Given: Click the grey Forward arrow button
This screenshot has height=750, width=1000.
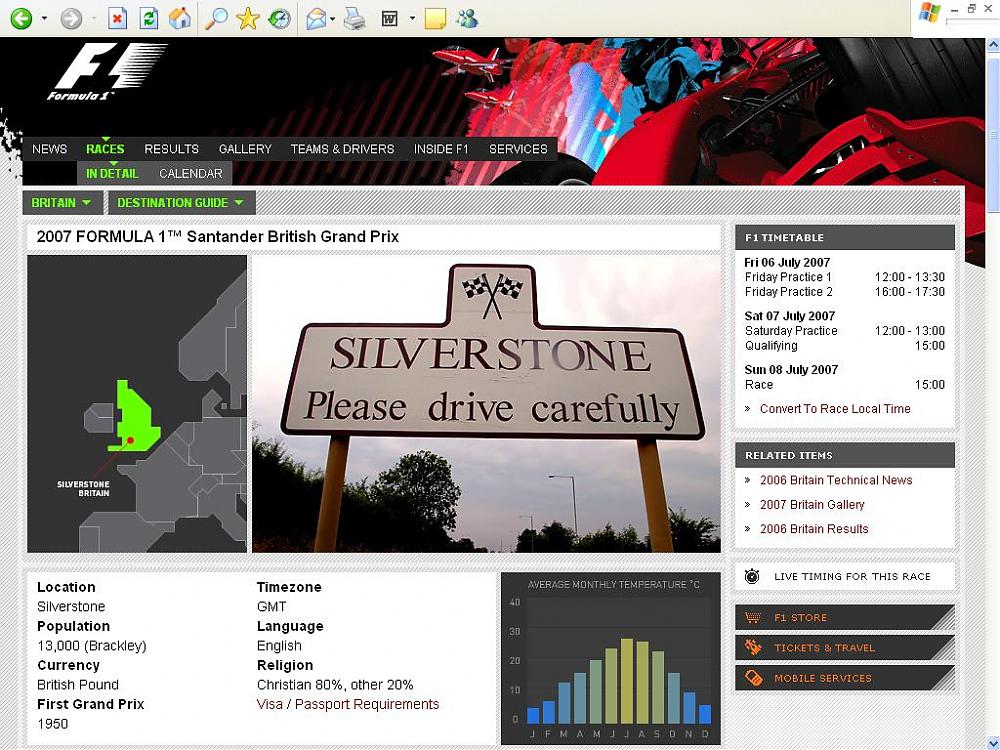Looking at the screenshot, I should tap(71, 18).
